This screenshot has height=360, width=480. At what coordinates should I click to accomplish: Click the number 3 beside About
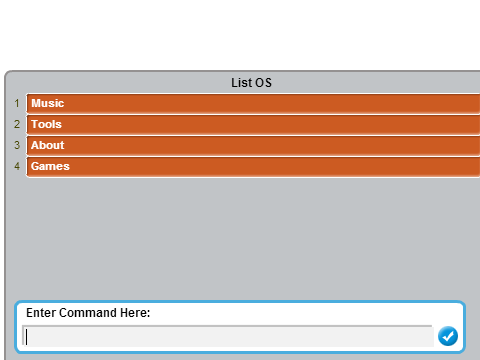pyautogui.click(x=17, y=145)
